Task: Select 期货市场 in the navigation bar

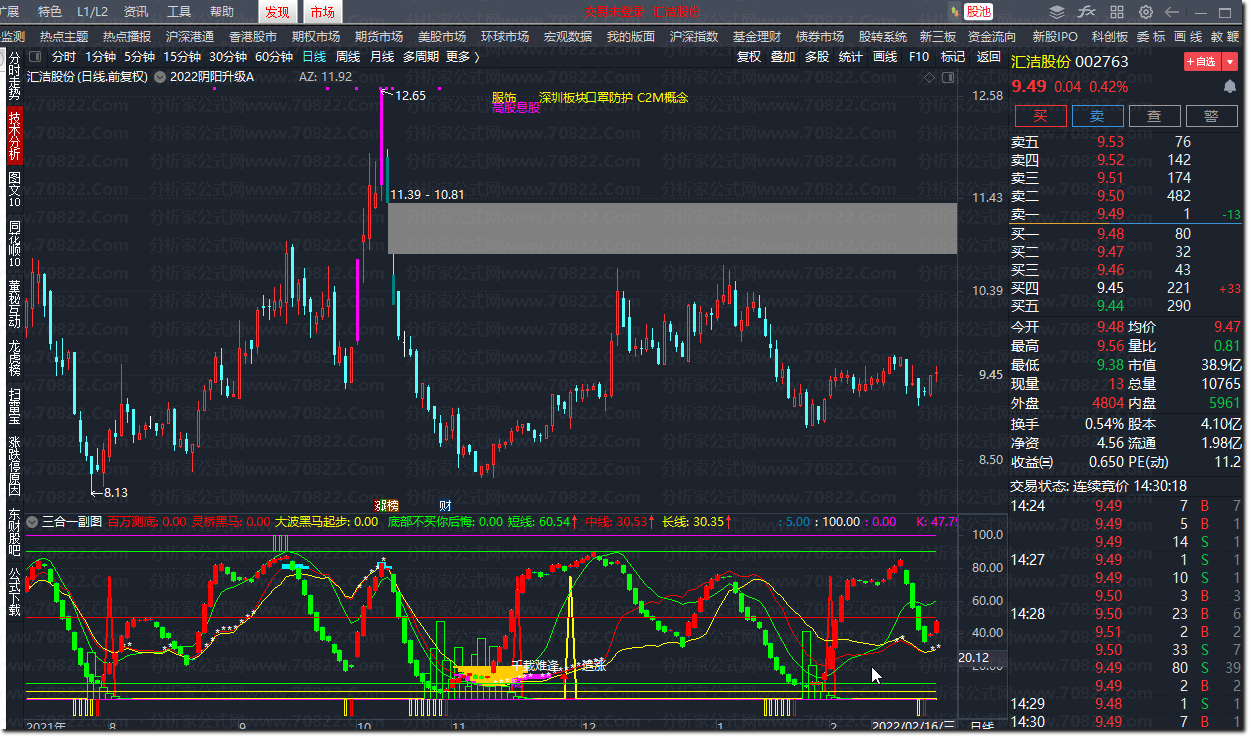Action: point(379,36)
